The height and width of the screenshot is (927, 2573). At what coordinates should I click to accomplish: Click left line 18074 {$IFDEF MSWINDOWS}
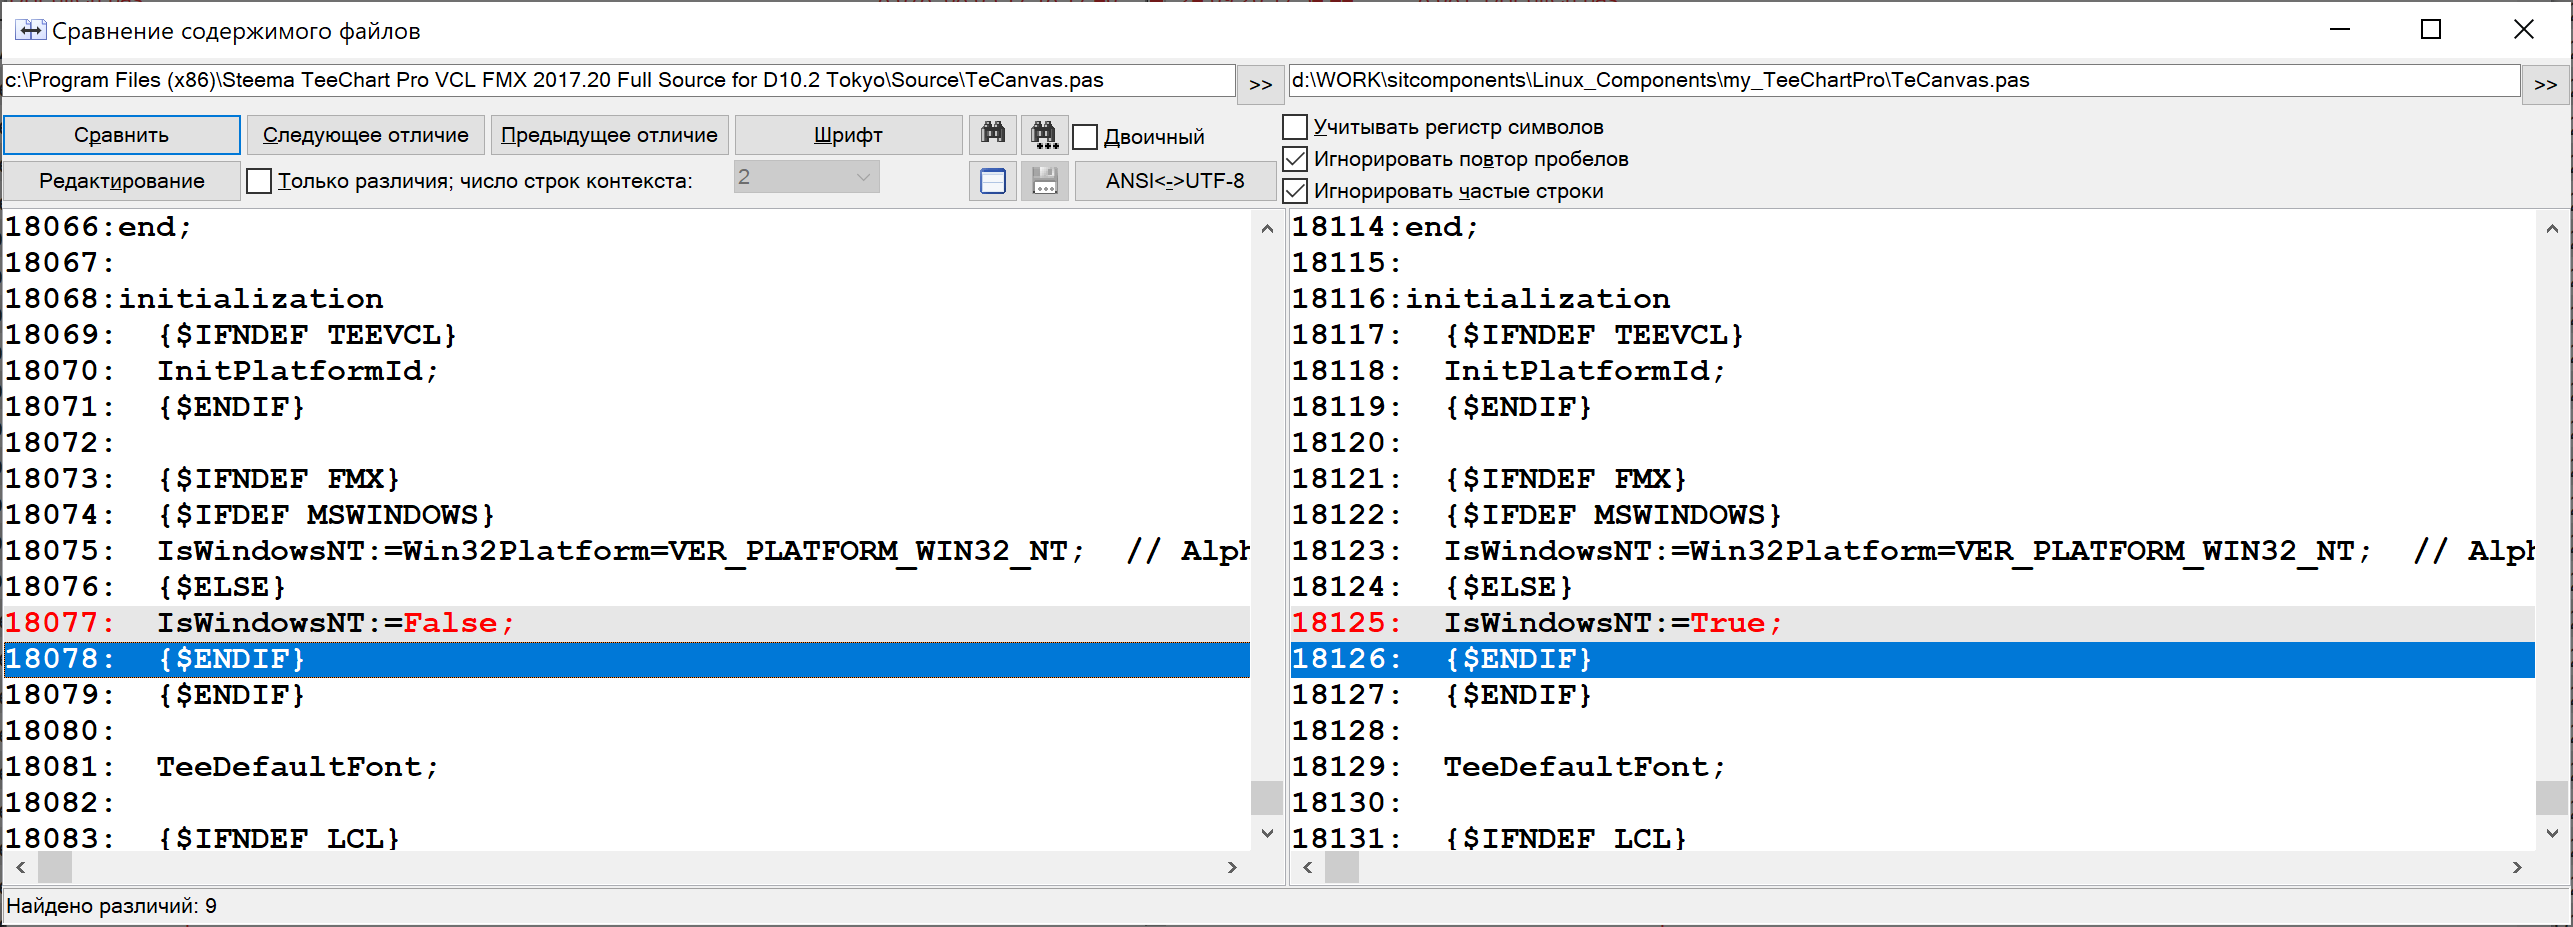(x=627, y=515)
